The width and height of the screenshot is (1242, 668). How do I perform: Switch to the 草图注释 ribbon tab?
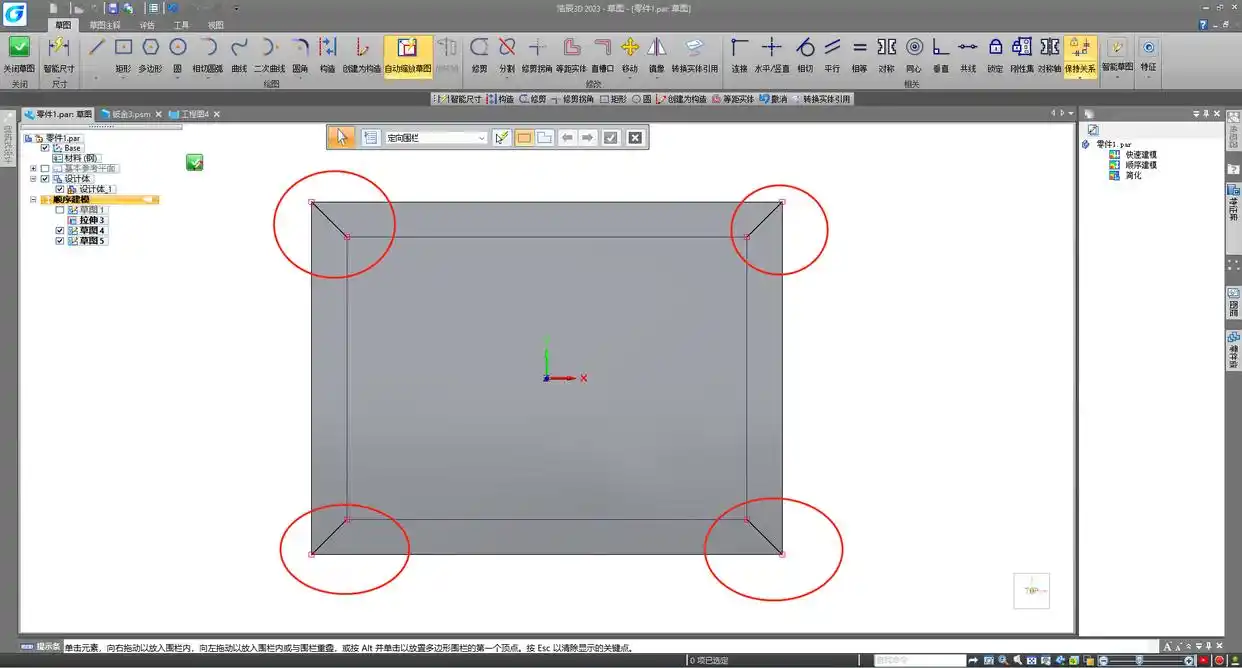(x=104, y=24)
